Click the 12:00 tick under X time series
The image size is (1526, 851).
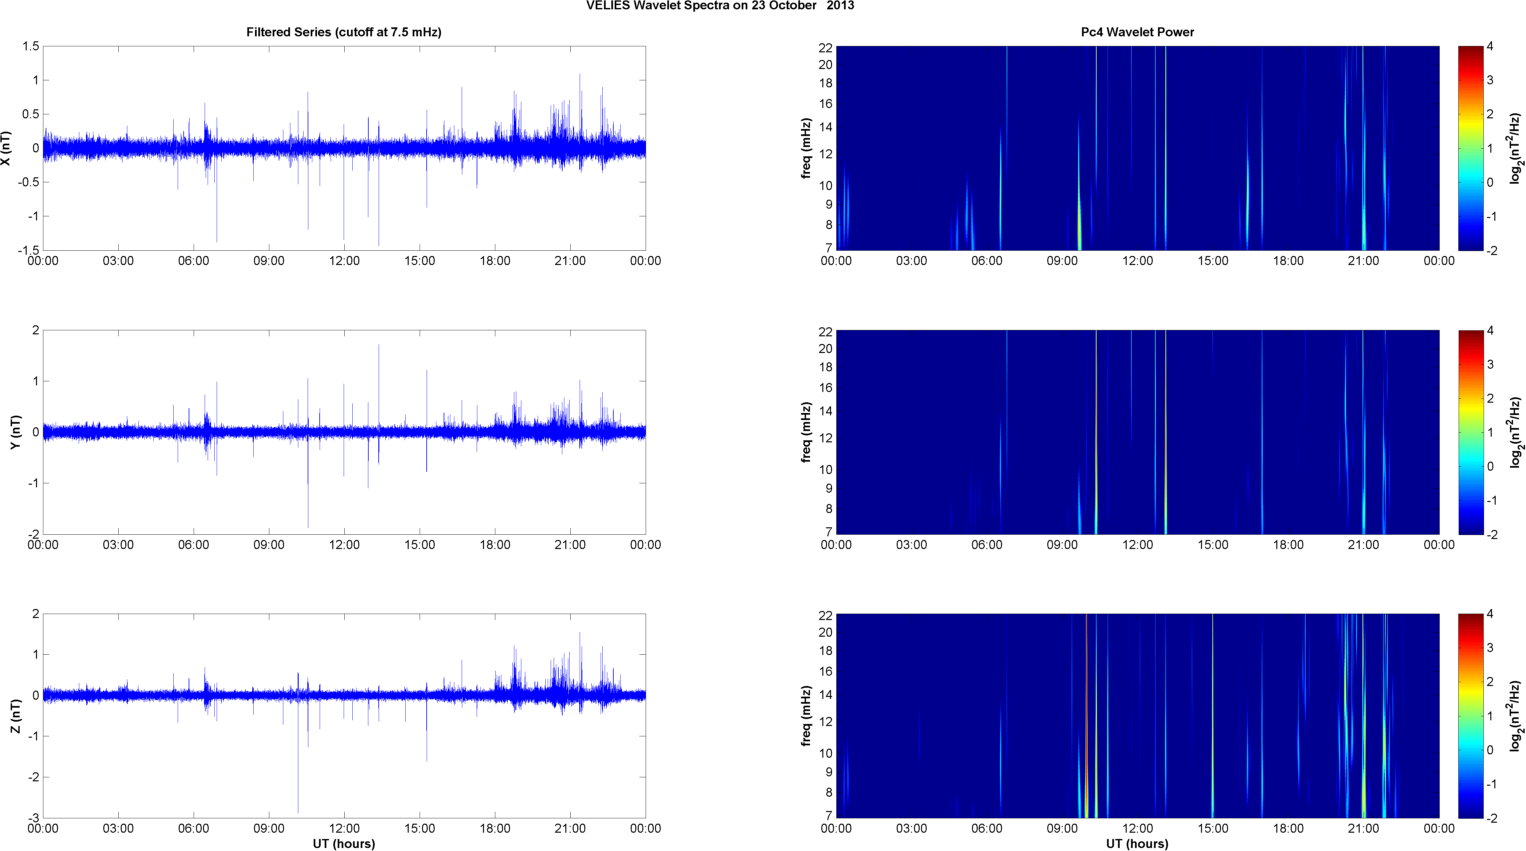[x=344, y=261]
